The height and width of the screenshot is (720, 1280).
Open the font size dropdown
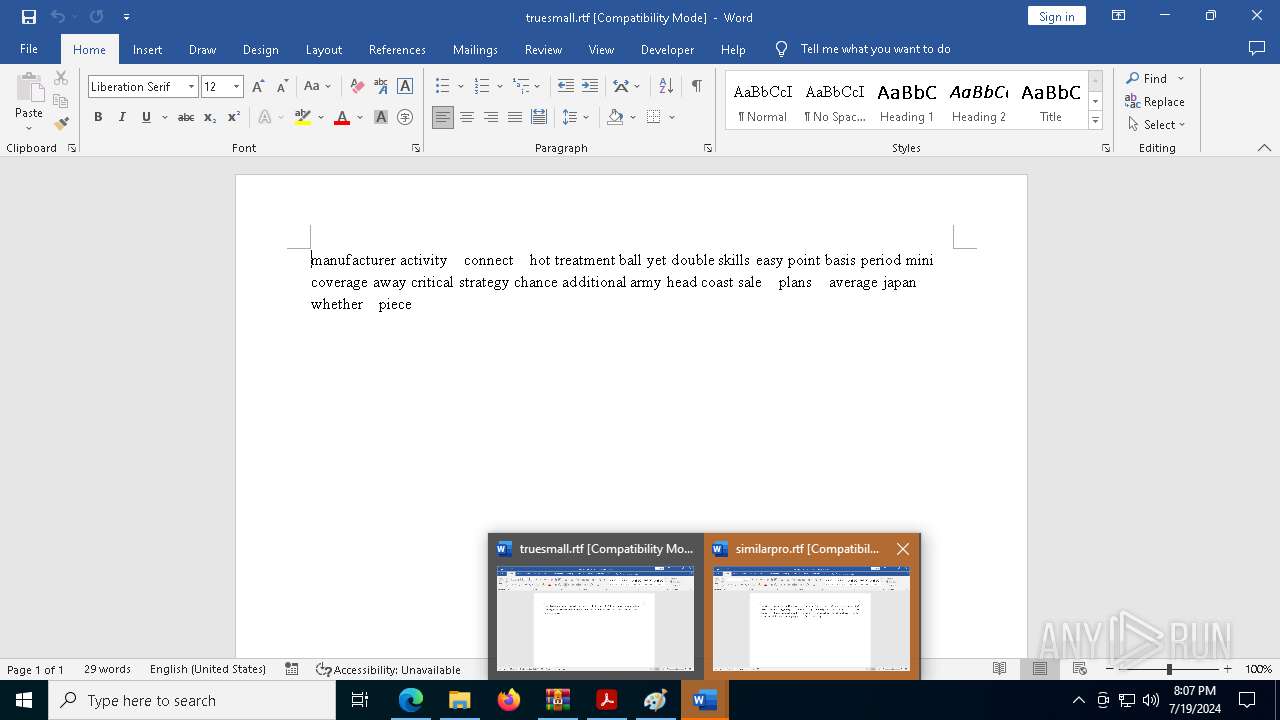pos(236,87)
